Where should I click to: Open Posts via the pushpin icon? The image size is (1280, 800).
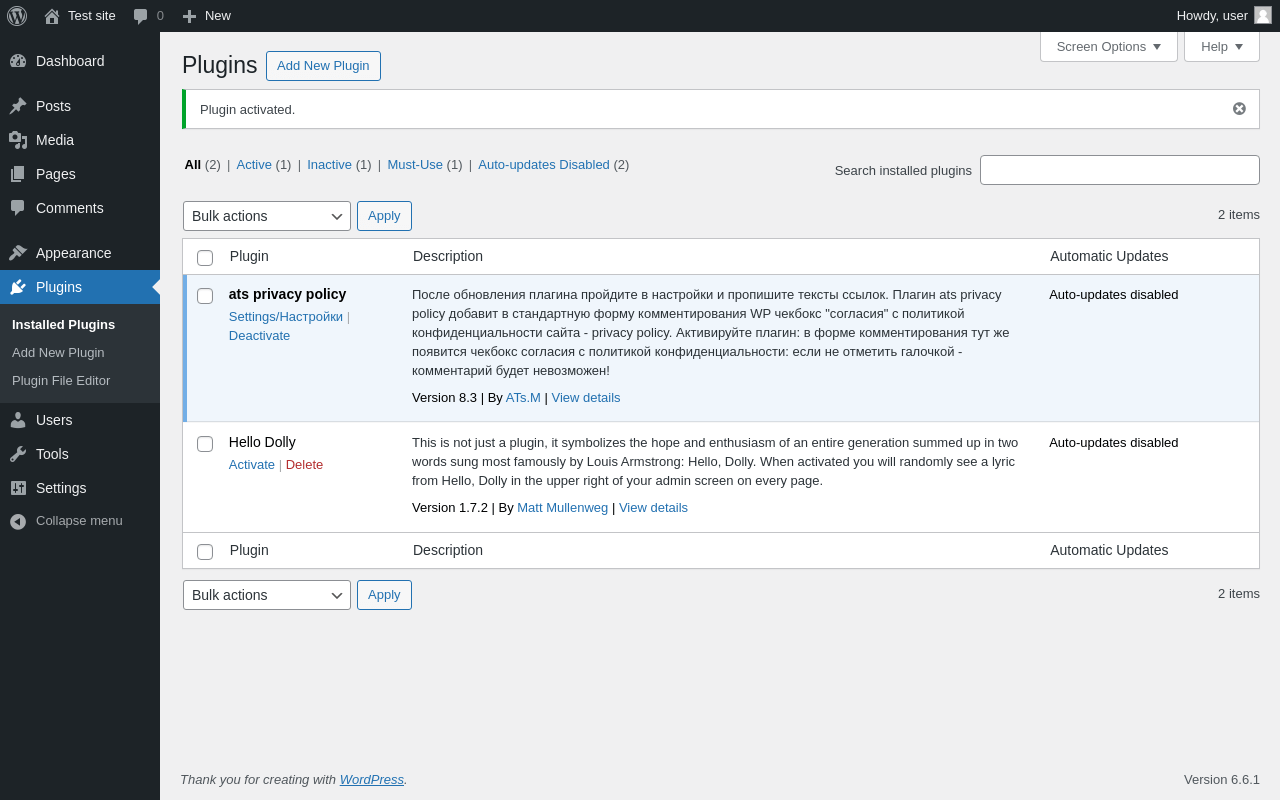tap(18, 106)
